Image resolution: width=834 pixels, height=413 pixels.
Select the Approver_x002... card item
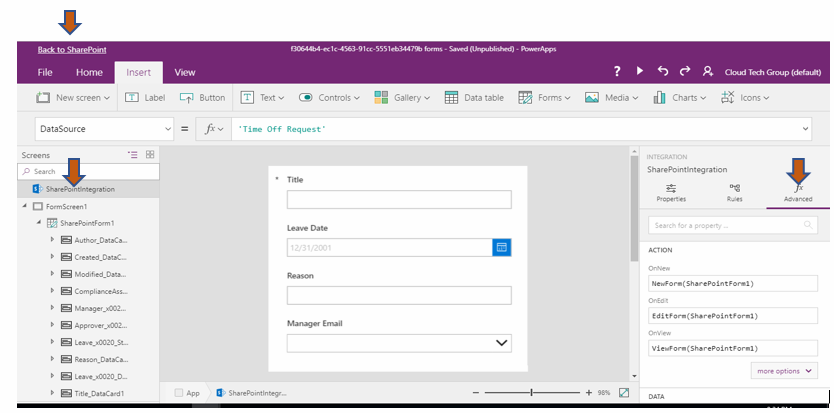coord(101,325)
